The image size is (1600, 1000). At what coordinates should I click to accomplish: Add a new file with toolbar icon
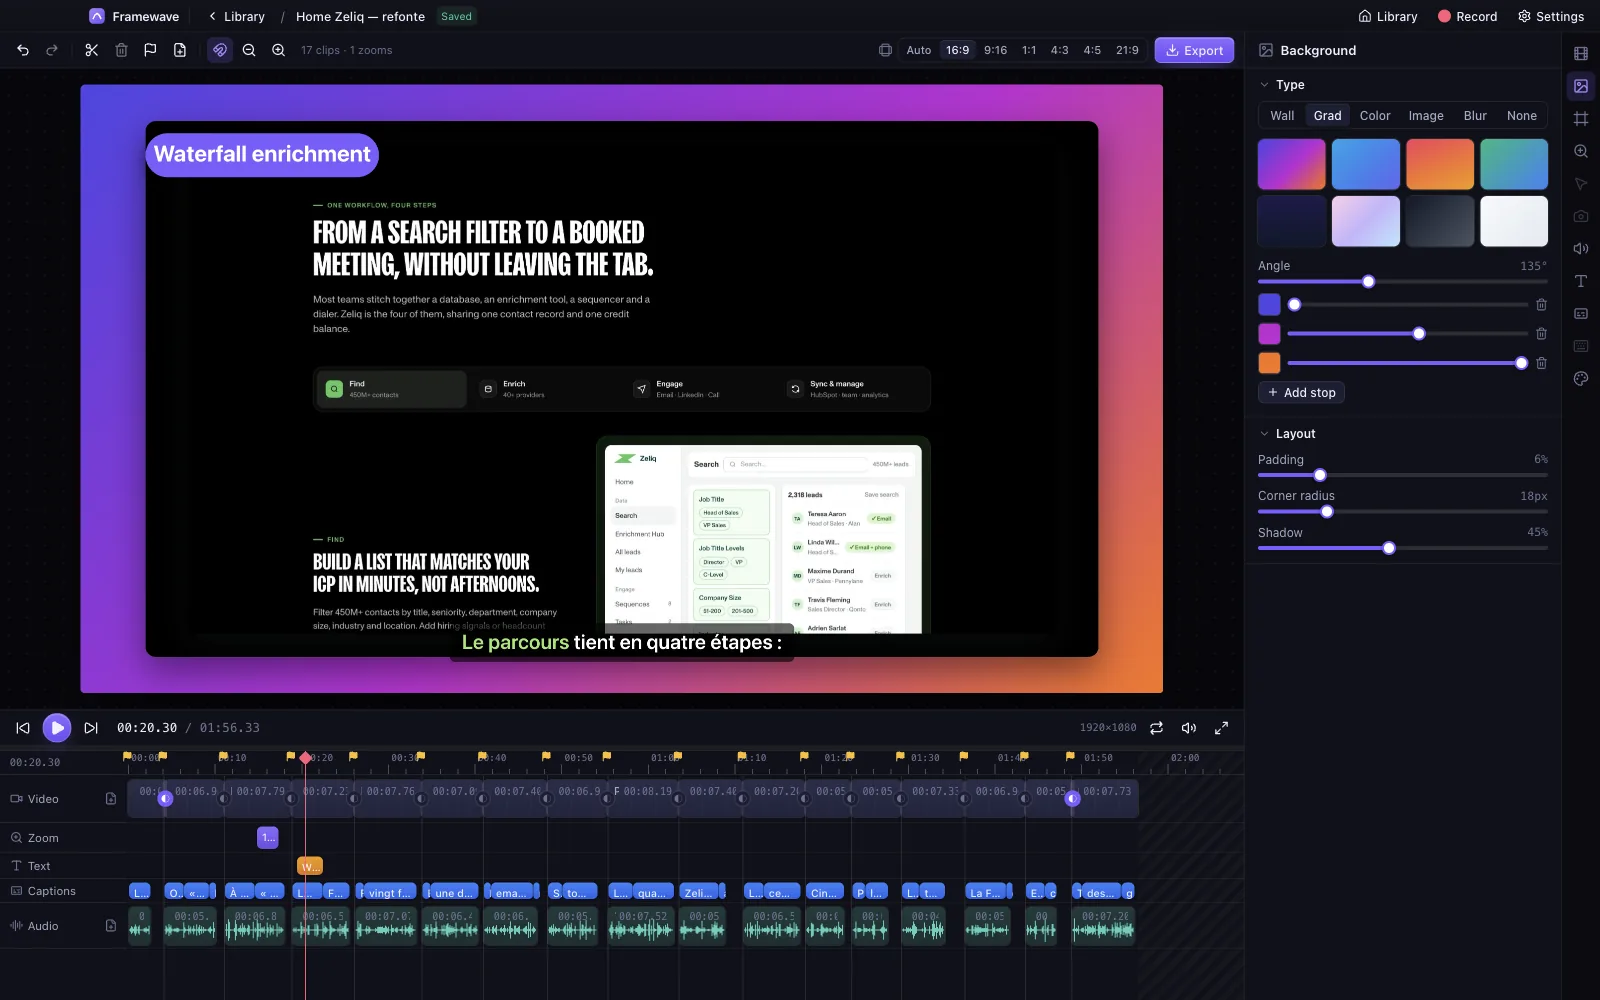tap(180, 50)
